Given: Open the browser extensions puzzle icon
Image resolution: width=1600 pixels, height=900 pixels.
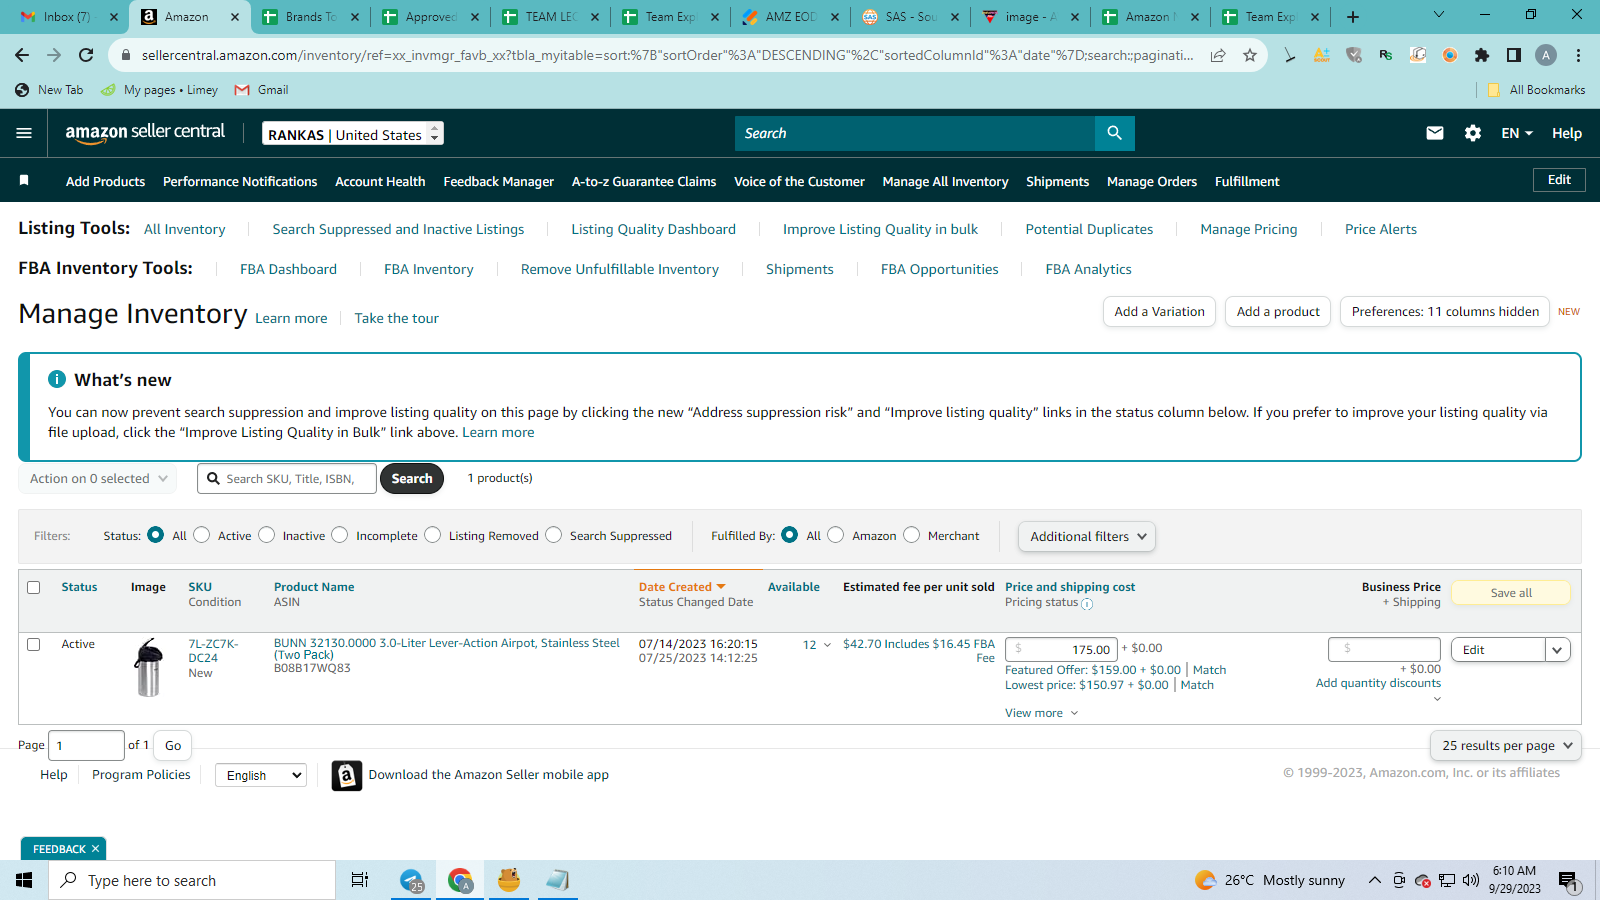Looking at the screenshot, I should (x=1482, y=55).
